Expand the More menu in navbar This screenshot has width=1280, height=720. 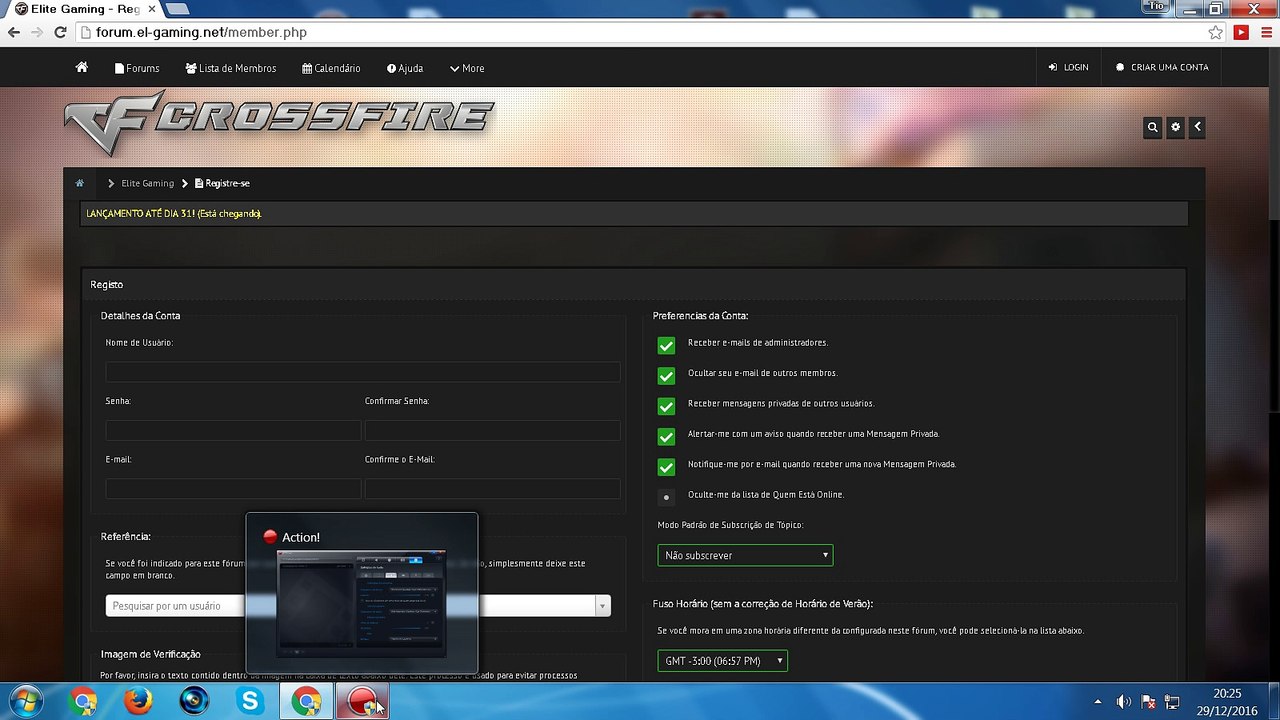coord(467,68)
